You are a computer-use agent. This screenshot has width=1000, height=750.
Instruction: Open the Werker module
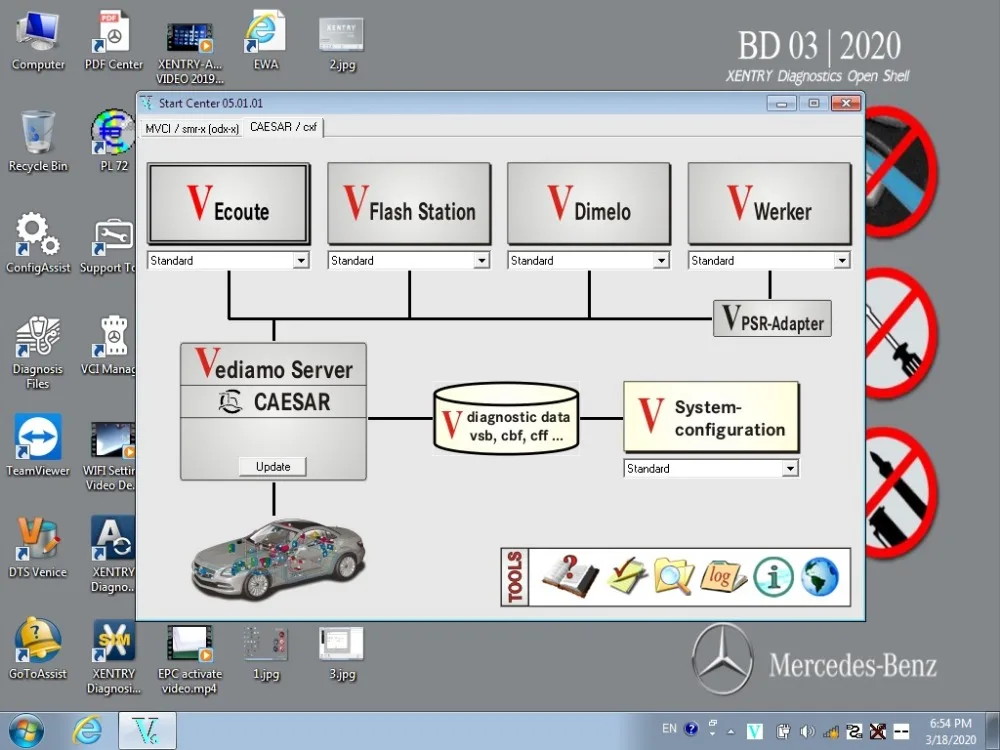[769, 203]
